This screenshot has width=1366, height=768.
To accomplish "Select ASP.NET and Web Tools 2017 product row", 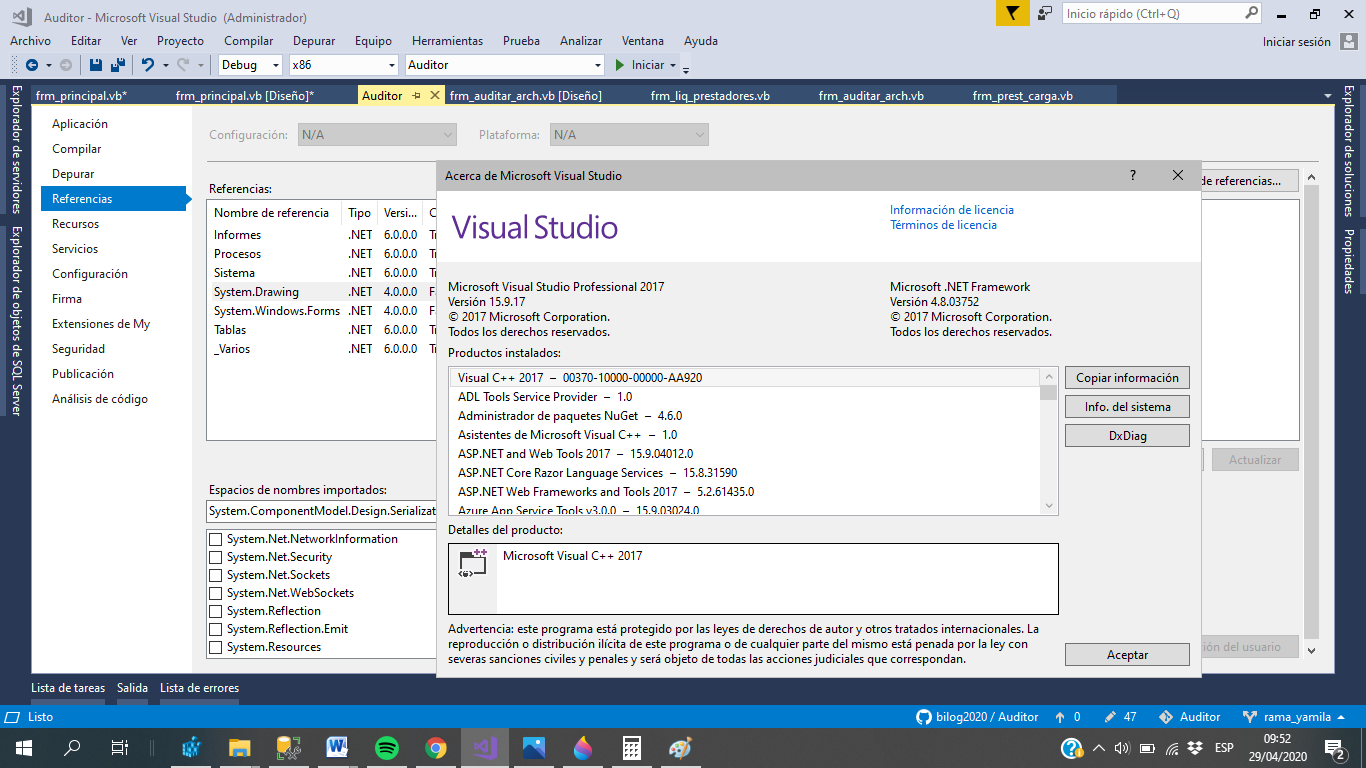I will [745, 454].
